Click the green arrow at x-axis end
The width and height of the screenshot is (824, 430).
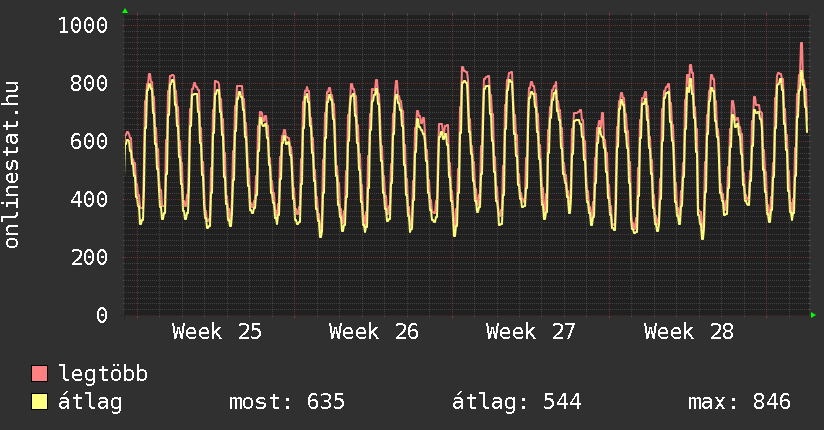point(813,315)
